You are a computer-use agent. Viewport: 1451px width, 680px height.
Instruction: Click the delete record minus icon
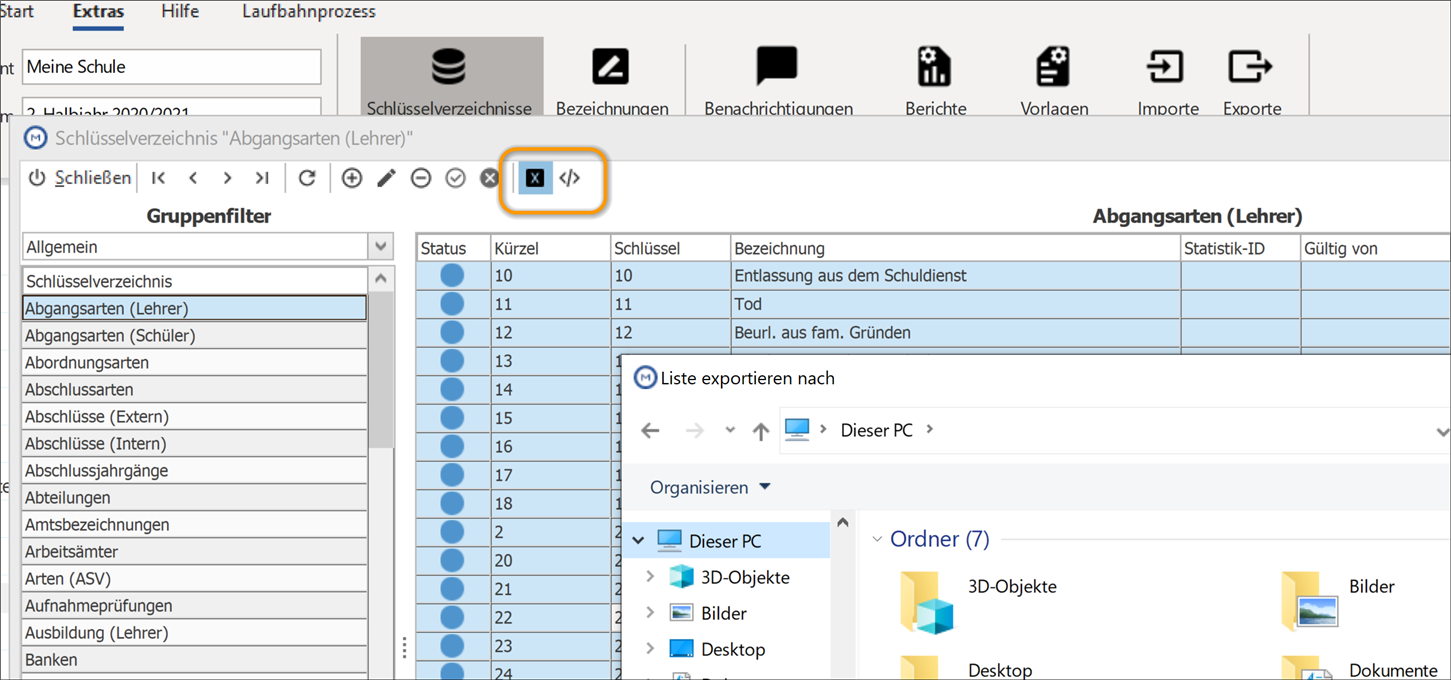click(421, 178)
